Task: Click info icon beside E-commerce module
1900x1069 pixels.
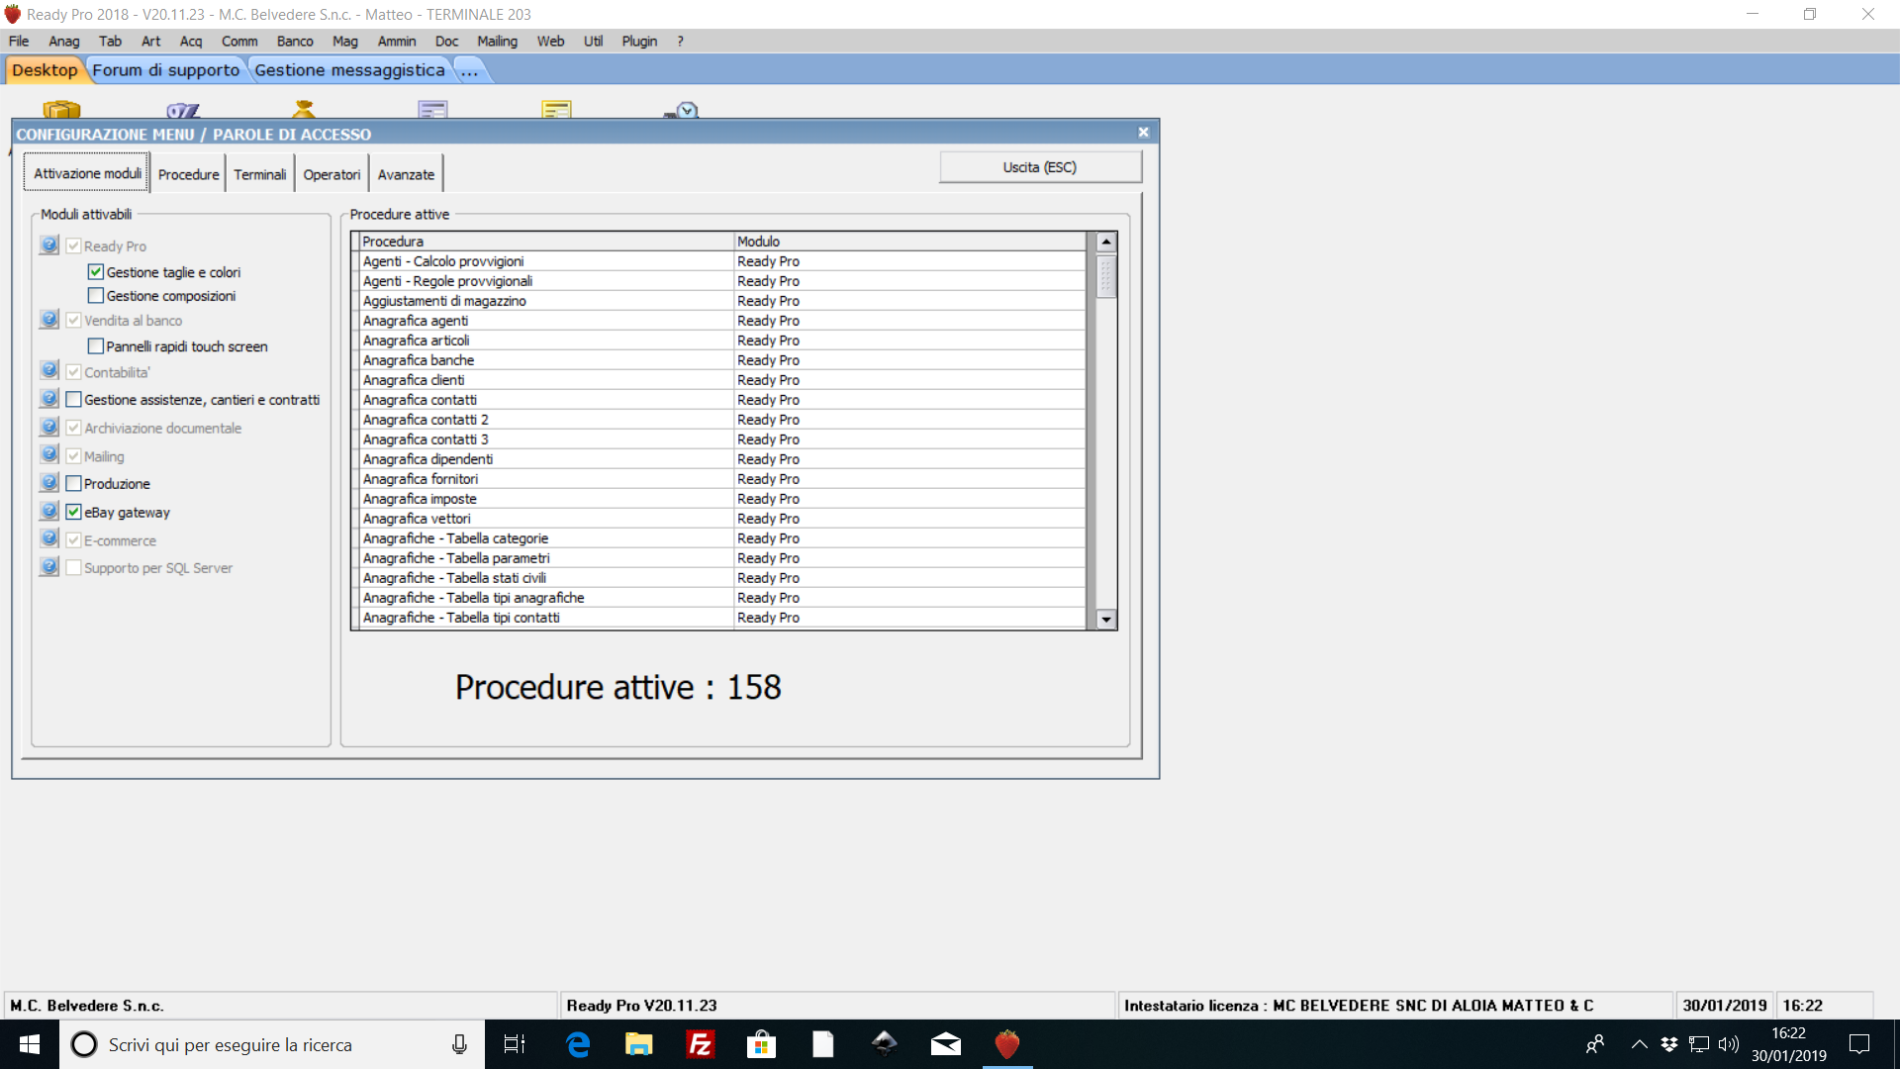Action: 49,539
